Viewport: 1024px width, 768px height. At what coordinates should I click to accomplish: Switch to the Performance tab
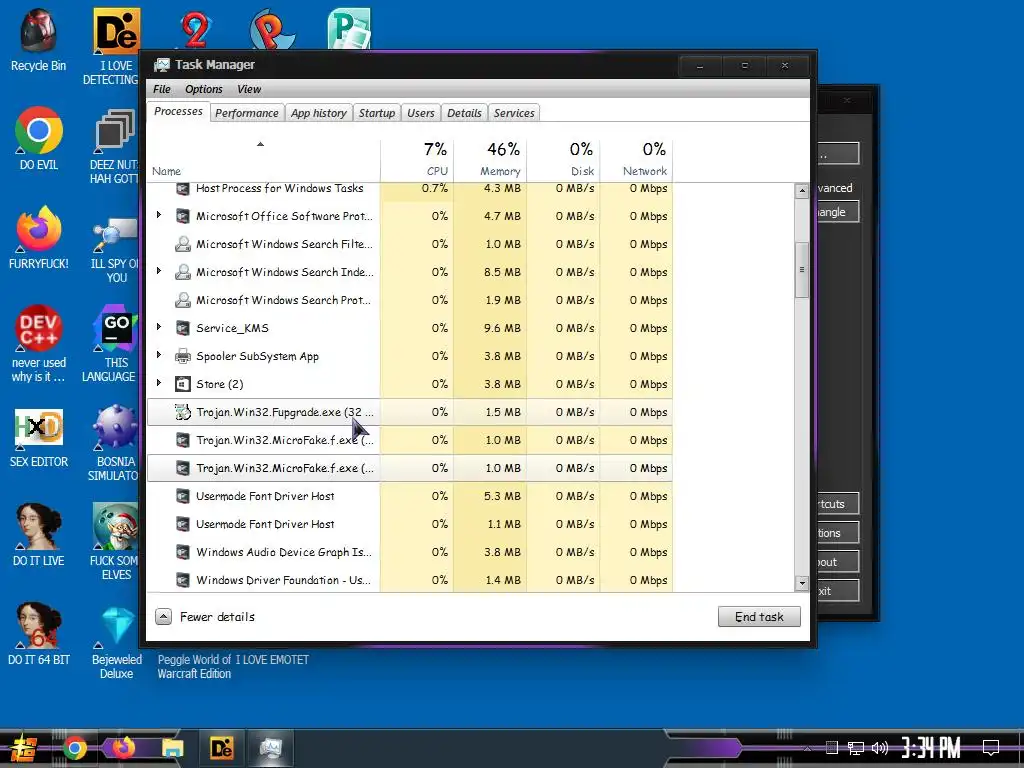247,113
